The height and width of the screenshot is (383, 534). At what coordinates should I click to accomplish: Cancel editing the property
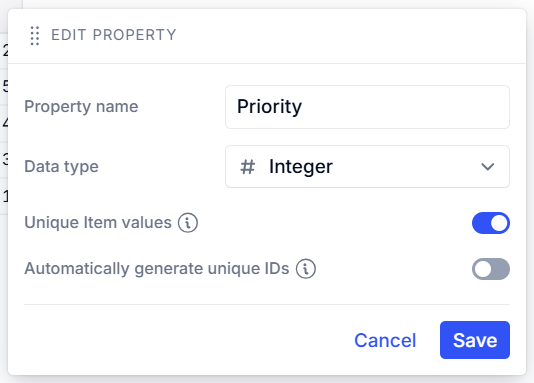coord(385,340)
